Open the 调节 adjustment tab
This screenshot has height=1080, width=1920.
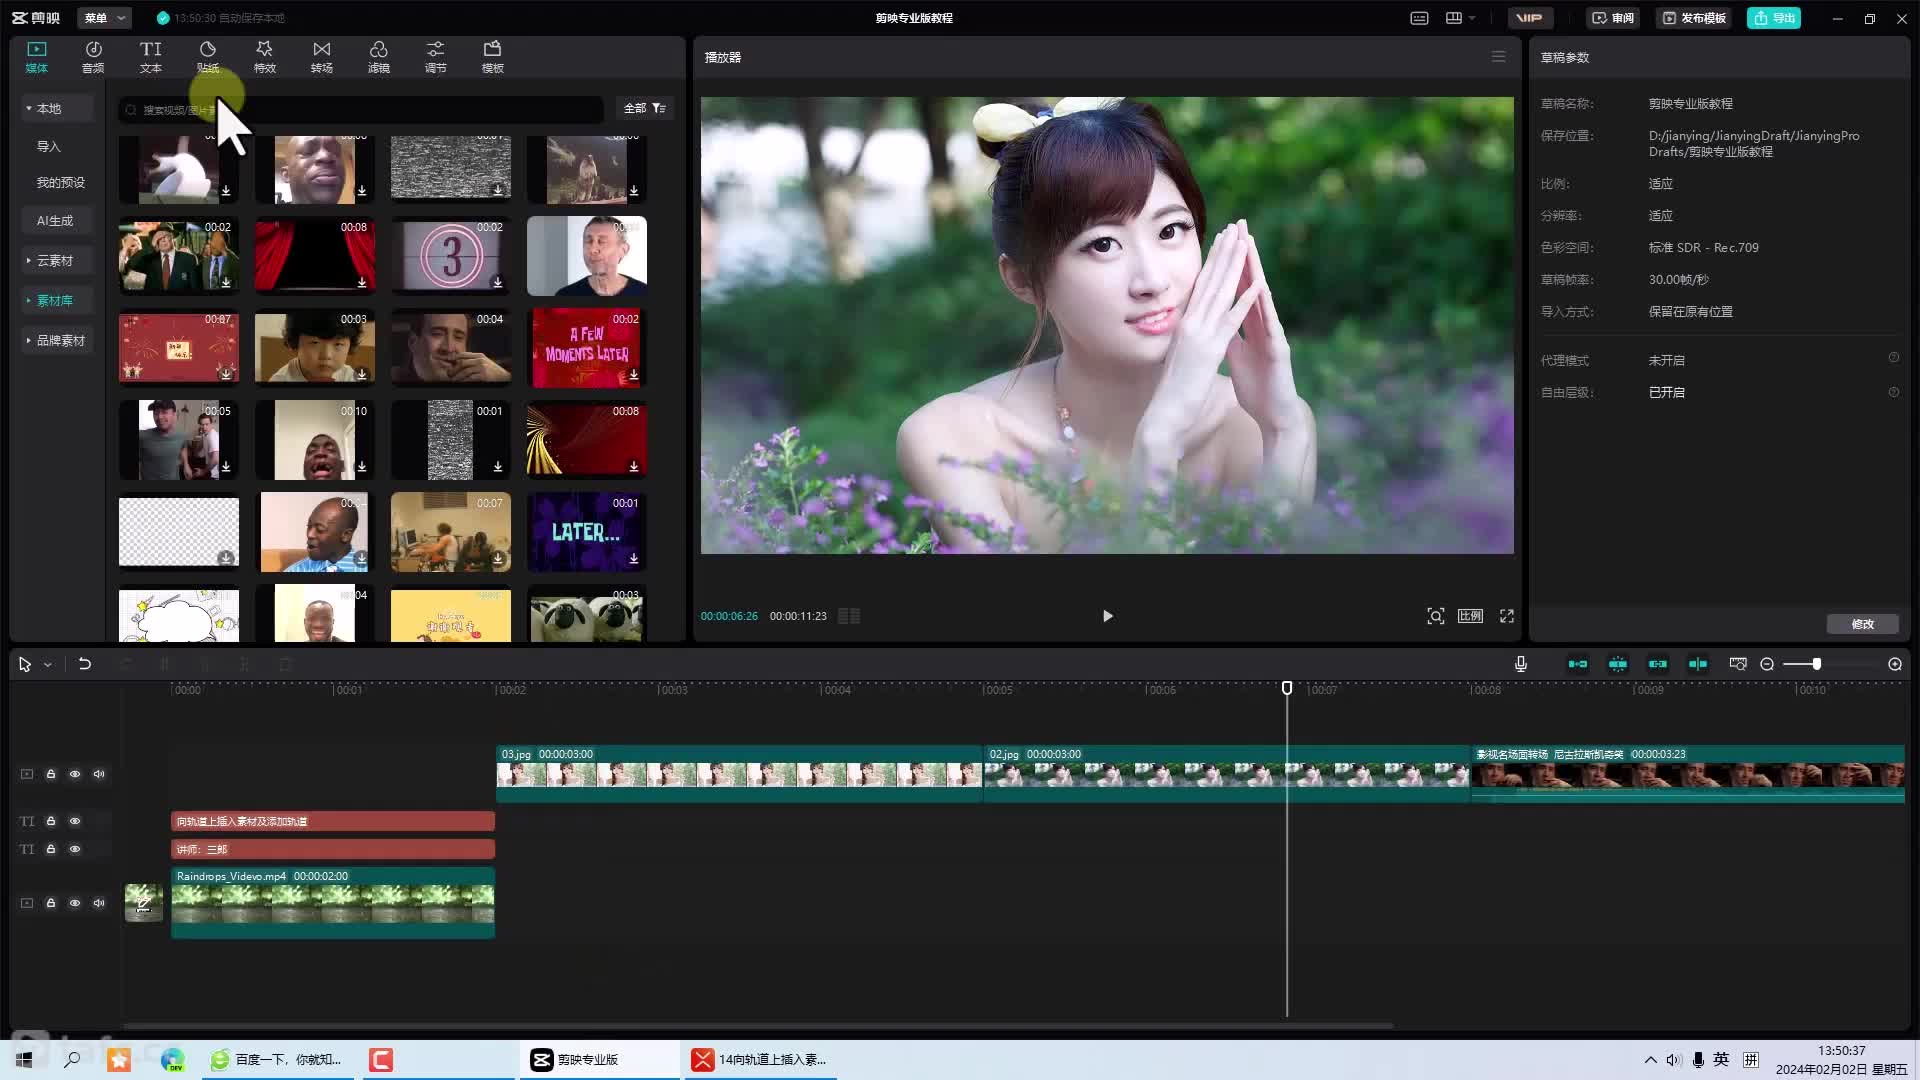pos(436,57)
